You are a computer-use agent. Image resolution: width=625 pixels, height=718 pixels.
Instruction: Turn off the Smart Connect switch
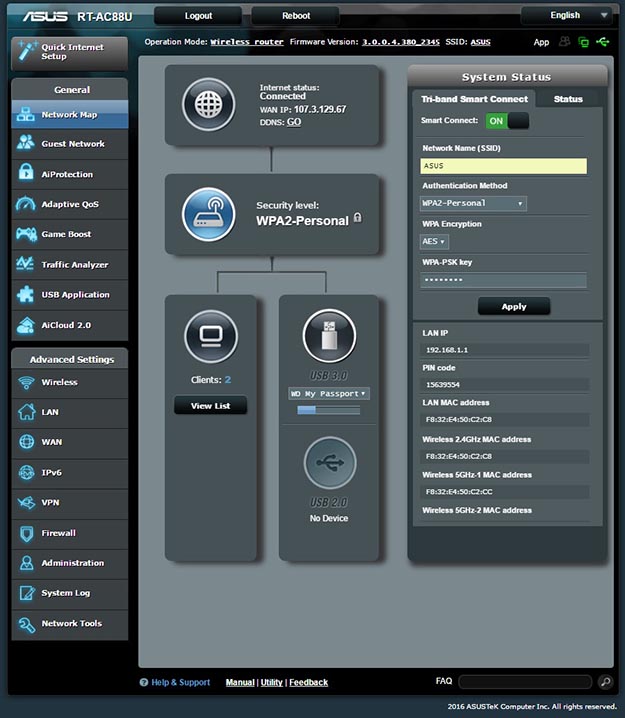point(506,121)
